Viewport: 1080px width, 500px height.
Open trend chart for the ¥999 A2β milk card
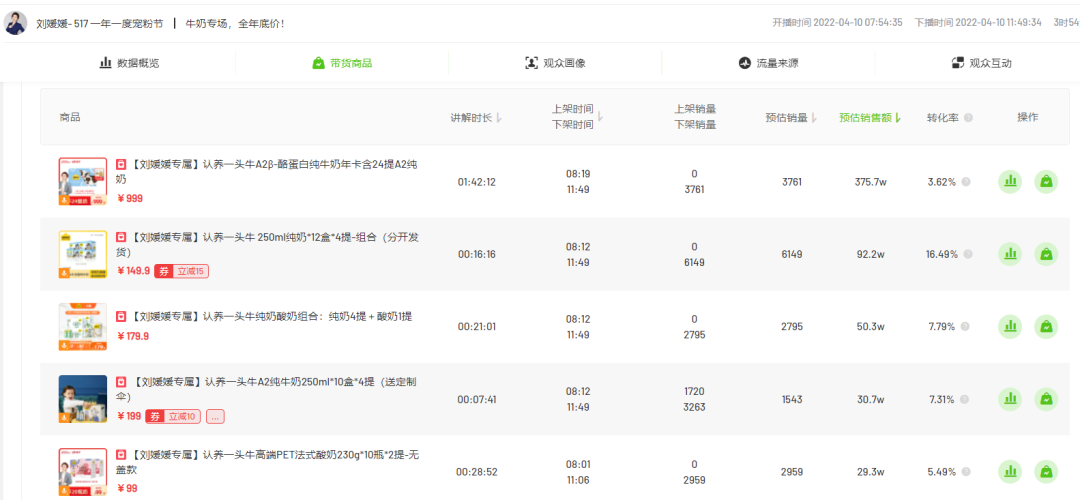tap(1010, 182)
